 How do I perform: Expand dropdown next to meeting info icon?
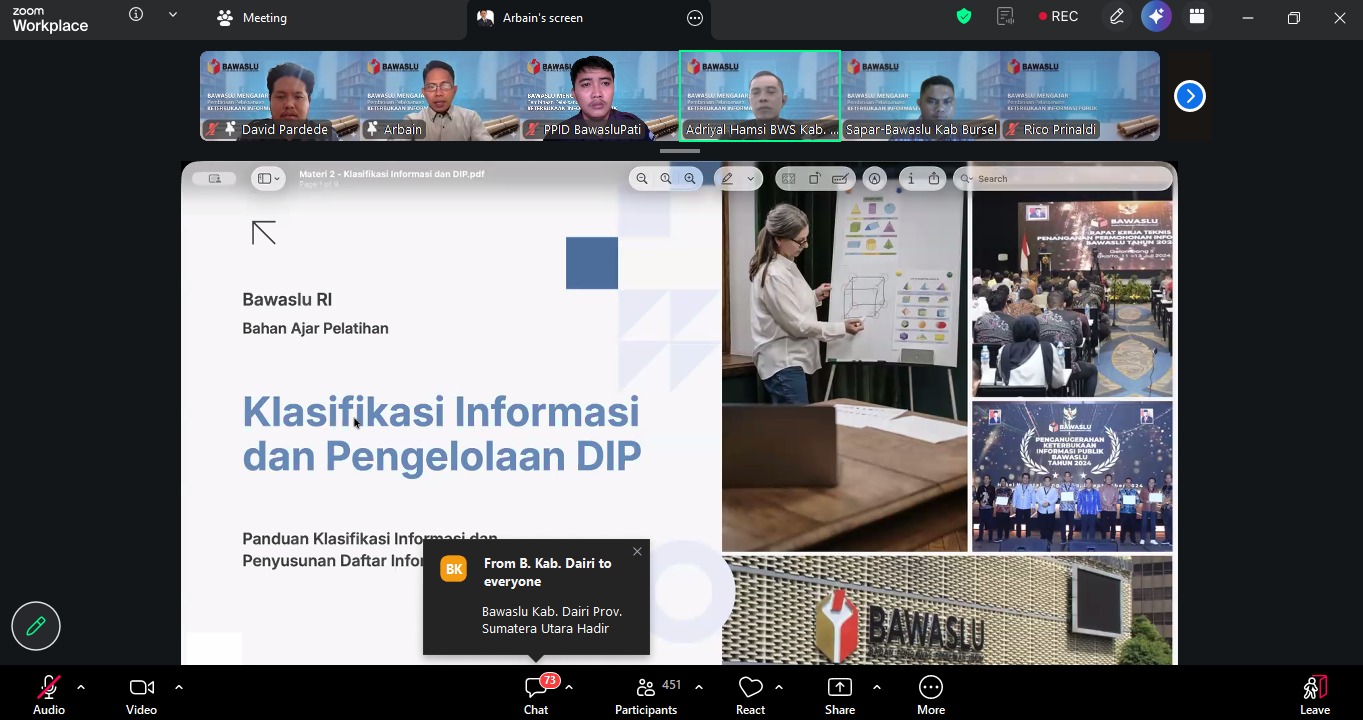tap(173, 15)
